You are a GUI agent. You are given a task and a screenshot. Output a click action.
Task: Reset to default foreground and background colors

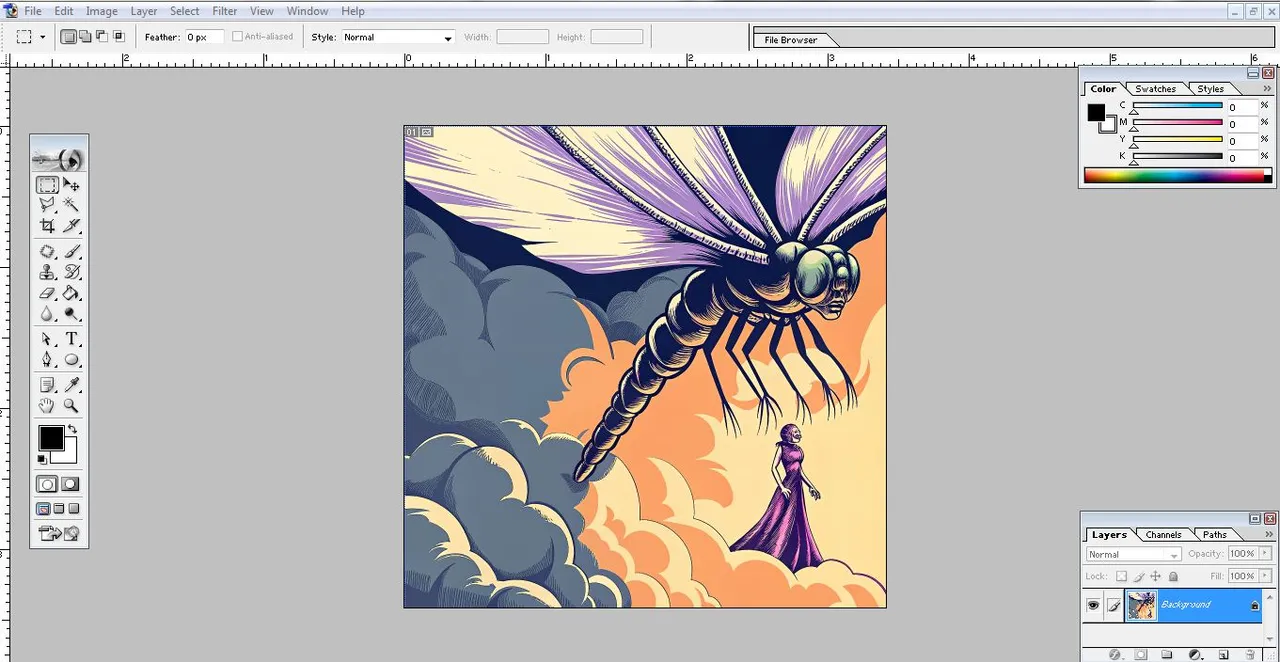(42, 459)
